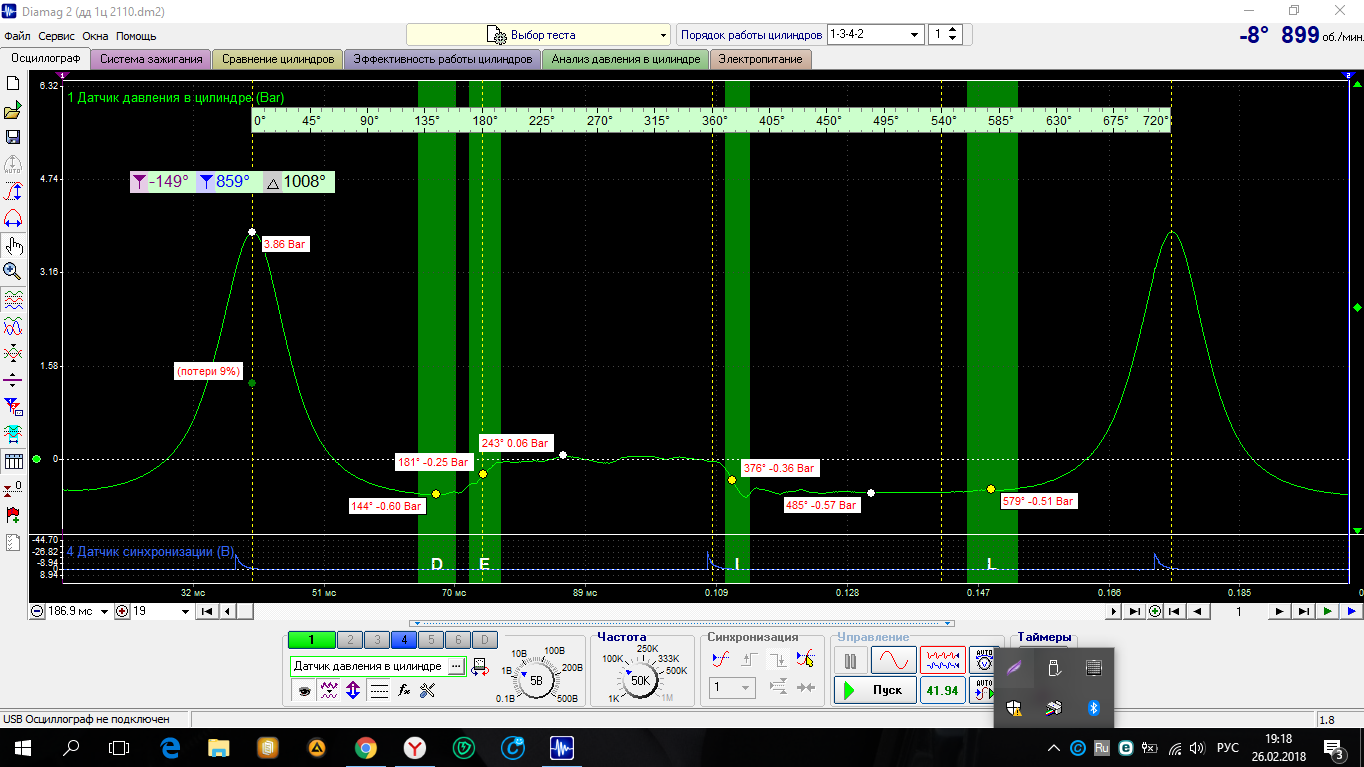The height and width of the screenshot is (767, 1364).
Task: Click the red flag add-marker icon
Action: point(13,515)
